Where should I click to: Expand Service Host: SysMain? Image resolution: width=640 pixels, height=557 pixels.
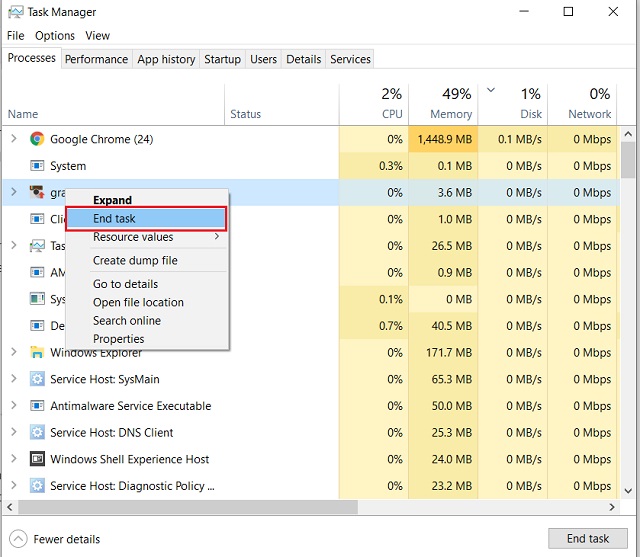(14, 379)
